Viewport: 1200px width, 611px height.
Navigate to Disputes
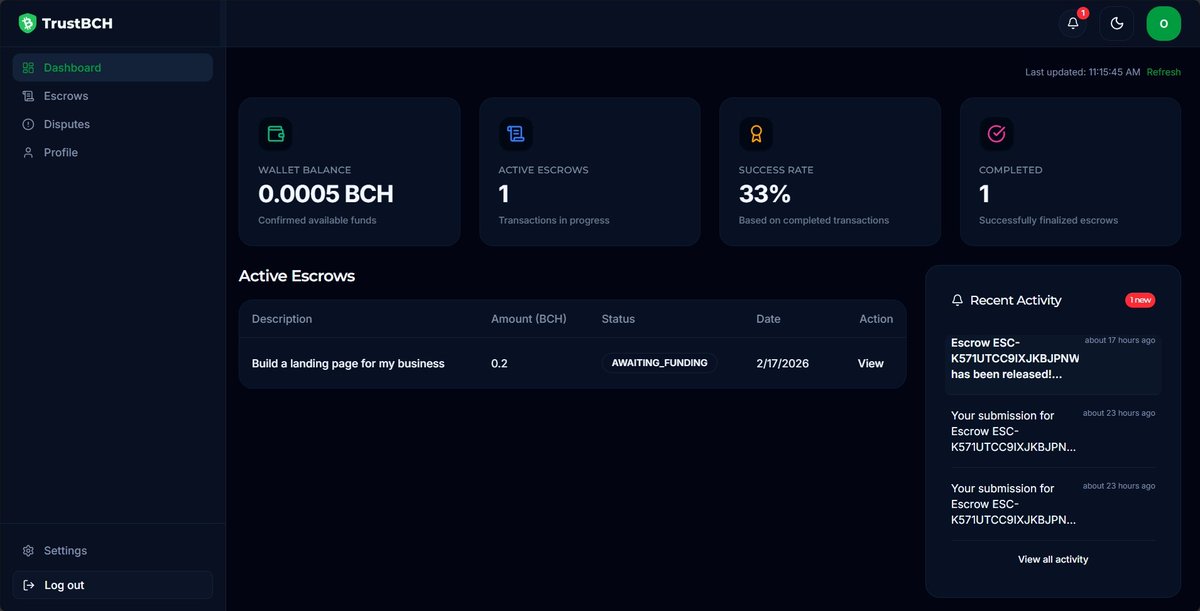(x=113, y=124)
